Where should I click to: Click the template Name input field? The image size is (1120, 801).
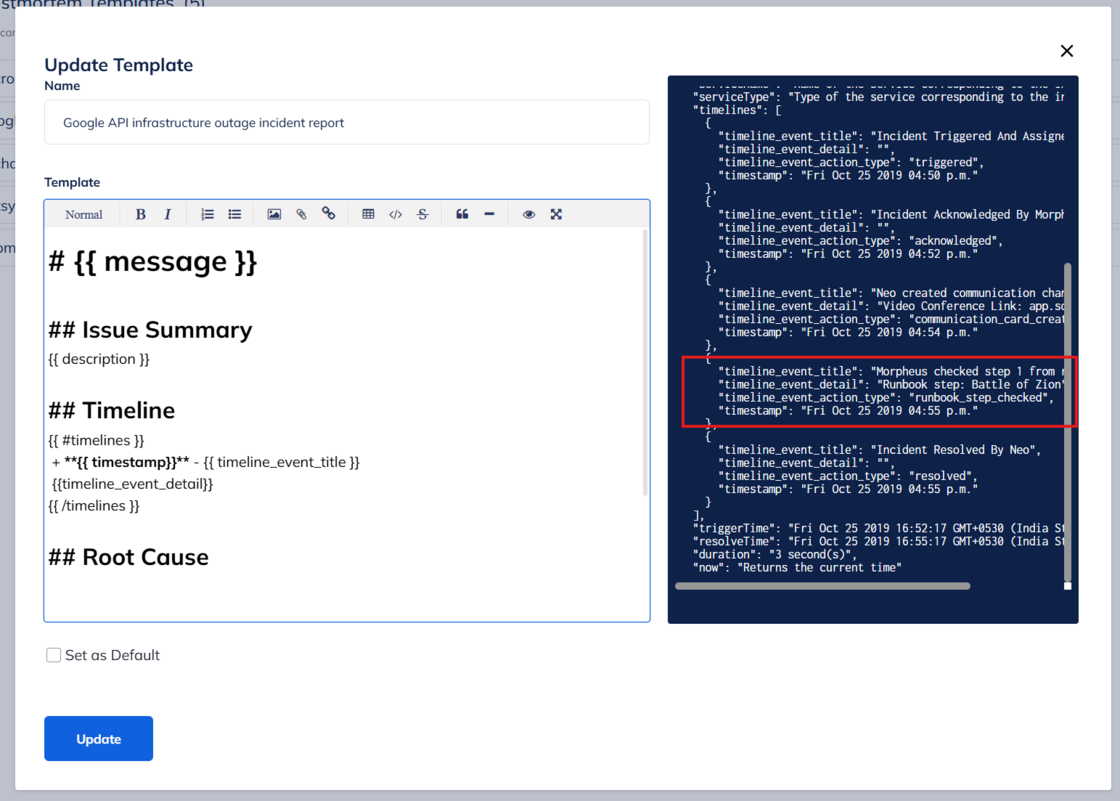(346, 122)
